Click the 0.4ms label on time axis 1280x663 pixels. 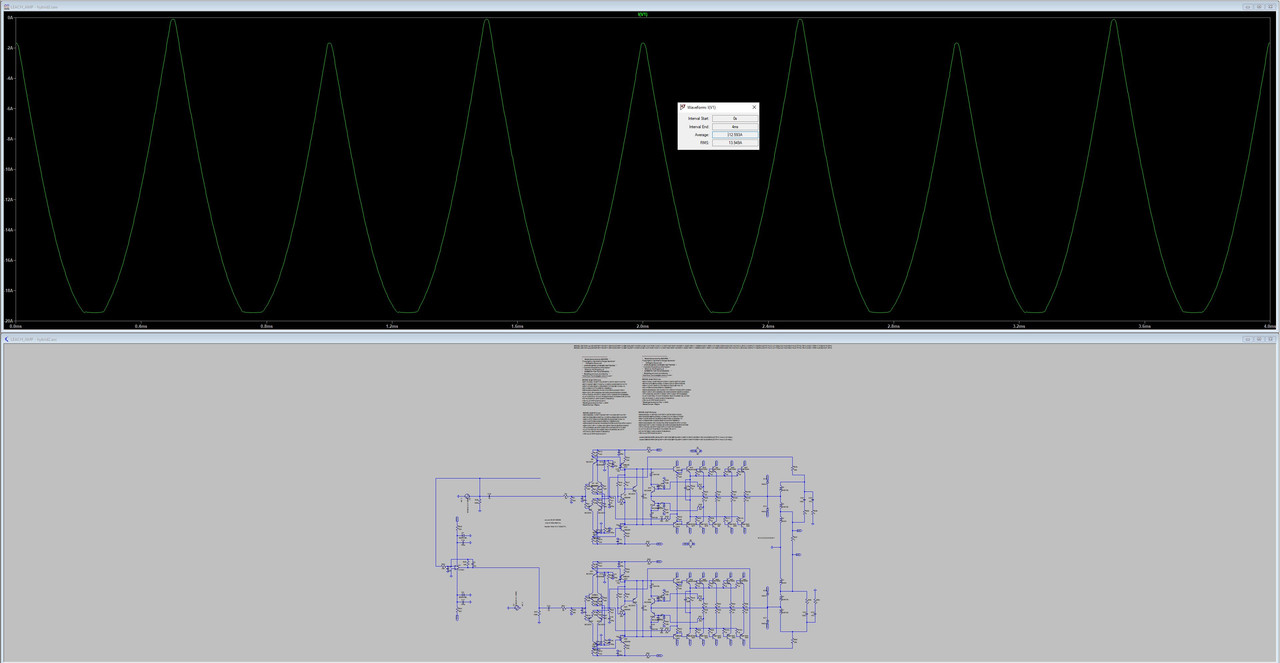coord(141,326)
